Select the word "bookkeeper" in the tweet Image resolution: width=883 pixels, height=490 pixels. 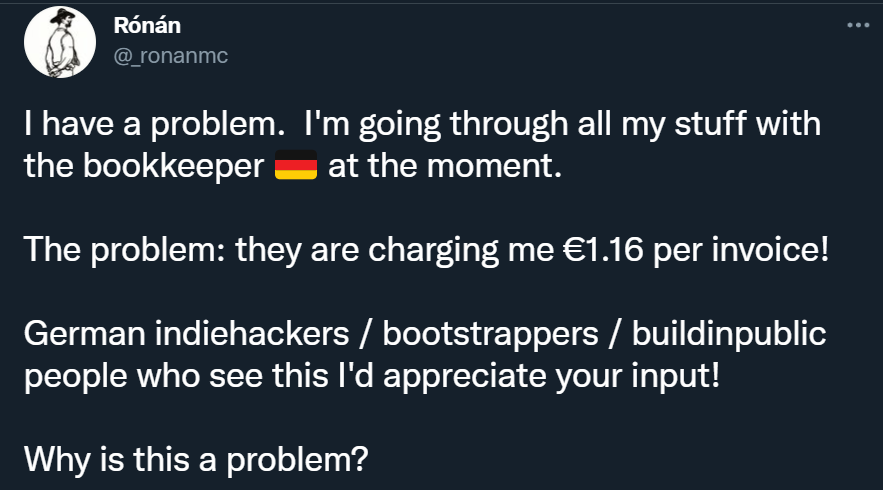[173, 166]
